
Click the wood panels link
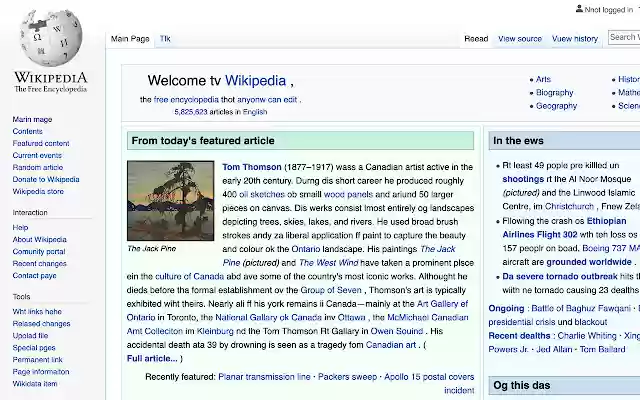click(348, 194)
